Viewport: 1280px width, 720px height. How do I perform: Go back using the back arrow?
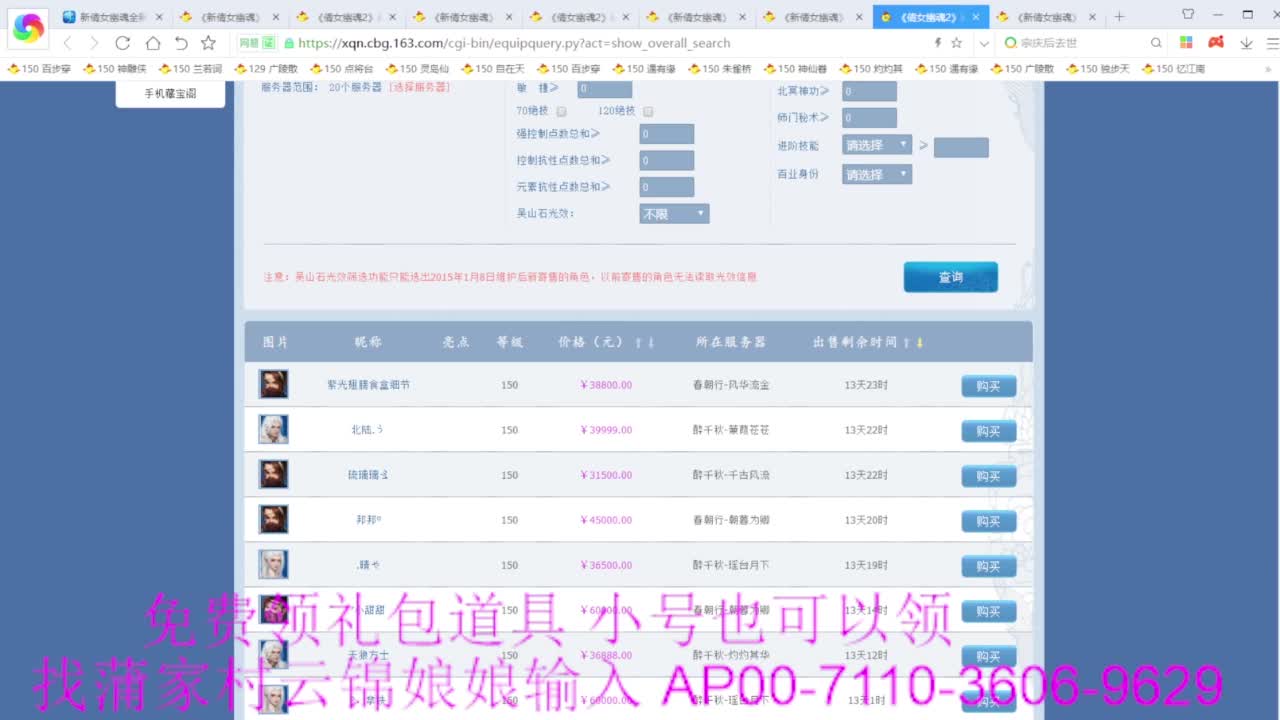(66, 44)
